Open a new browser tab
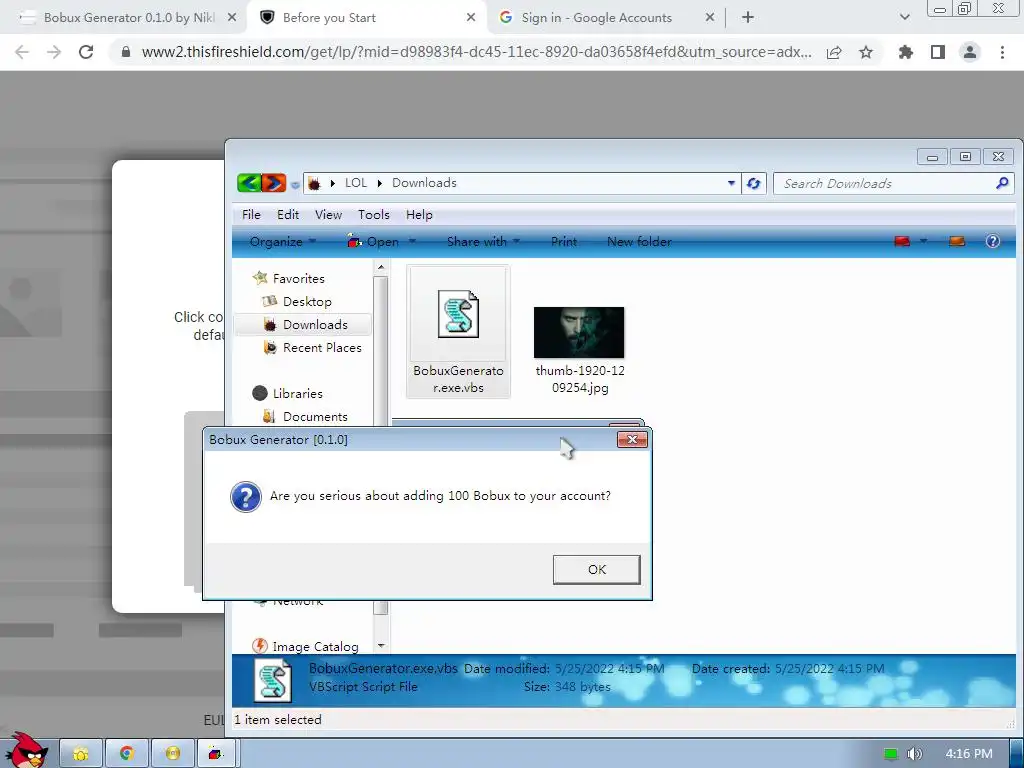This screenshot has width=1024, height=768. [748, 18]
